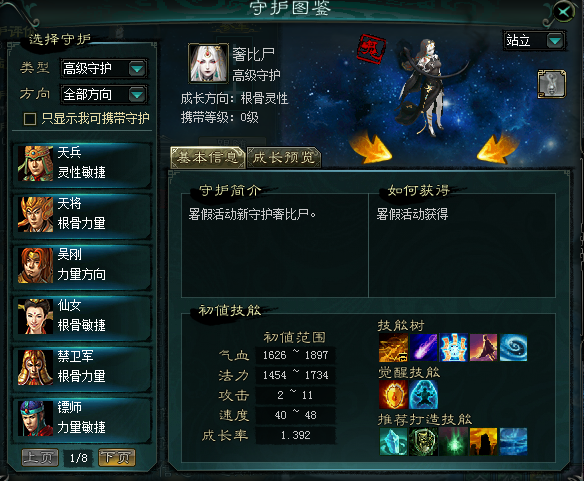Click the grey portrait icon beside the model
This screenshot has height=481, width=584.
coord(552,84)
